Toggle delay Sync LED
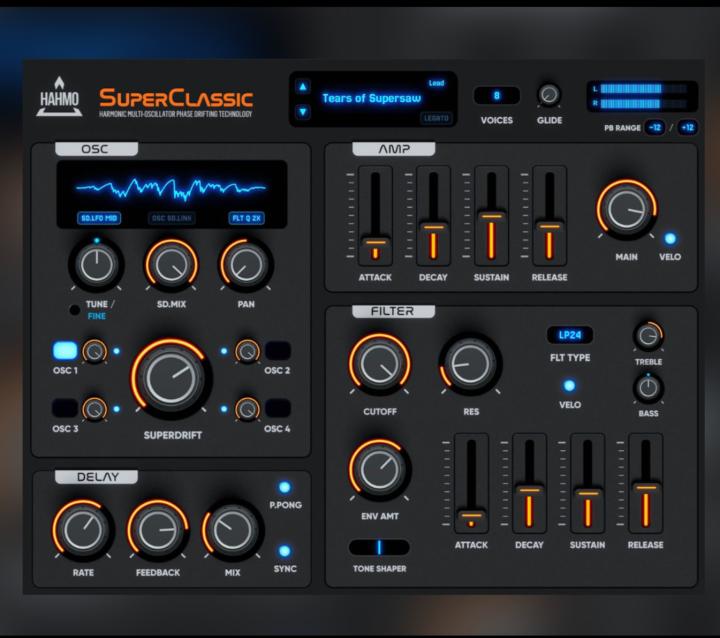The image size is (720, 638). click(285, 551)
